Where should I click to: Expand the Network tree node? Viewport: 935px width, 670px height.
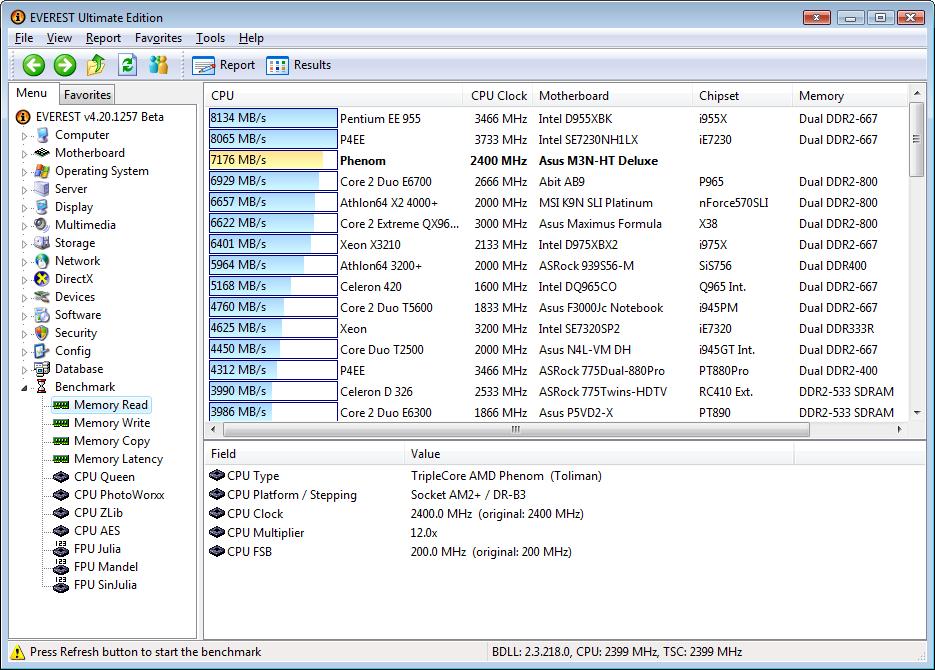24,262
